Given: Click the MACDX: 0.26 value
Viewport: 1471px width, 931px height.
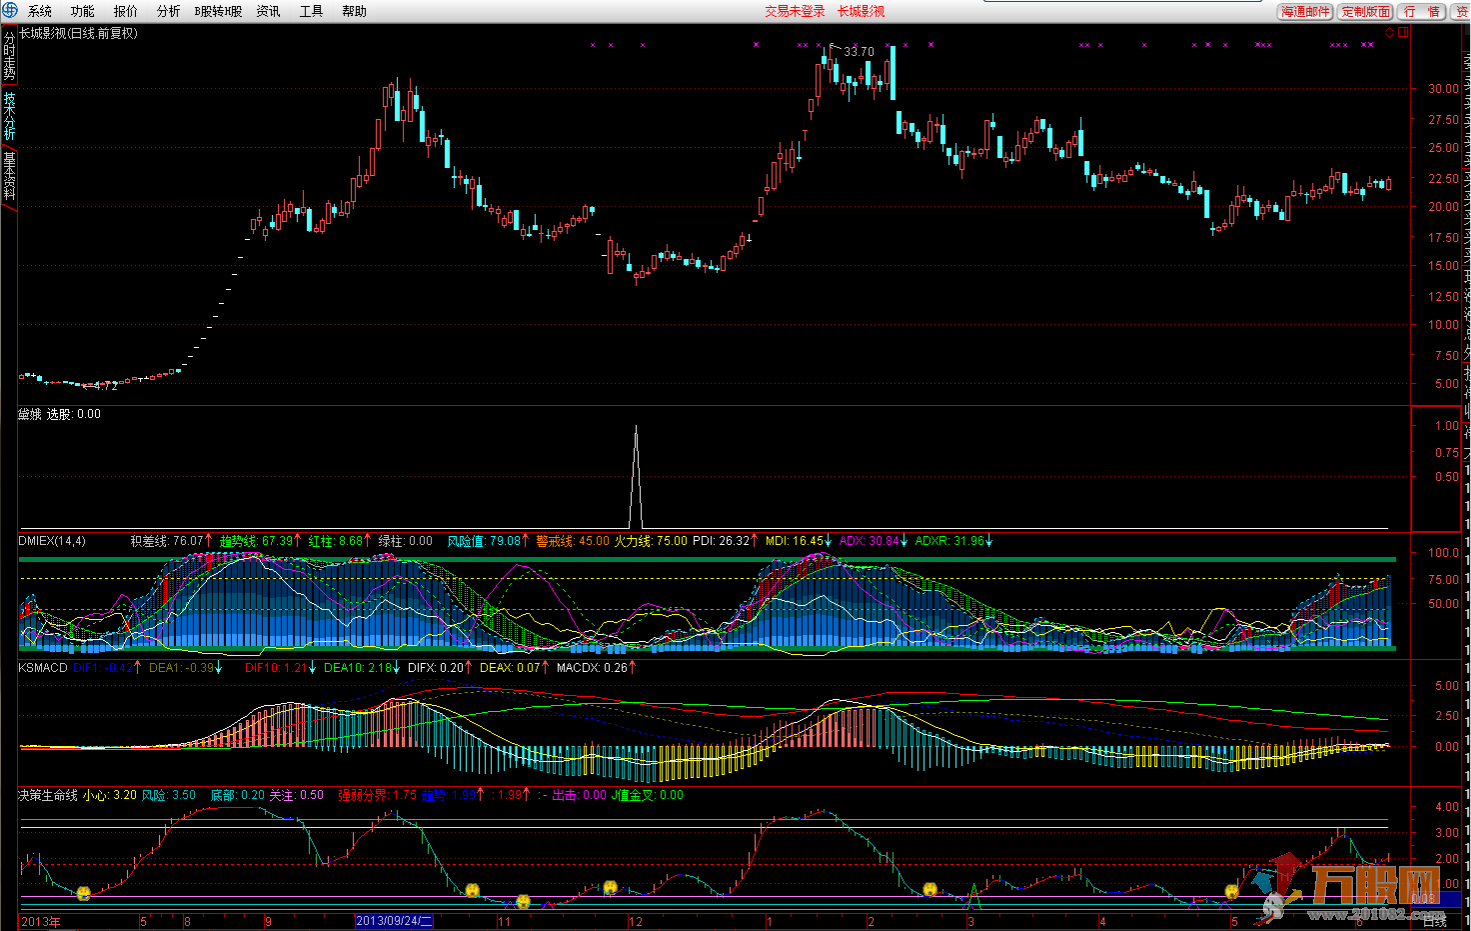Looking at the screenshot, I should [592, 667].
